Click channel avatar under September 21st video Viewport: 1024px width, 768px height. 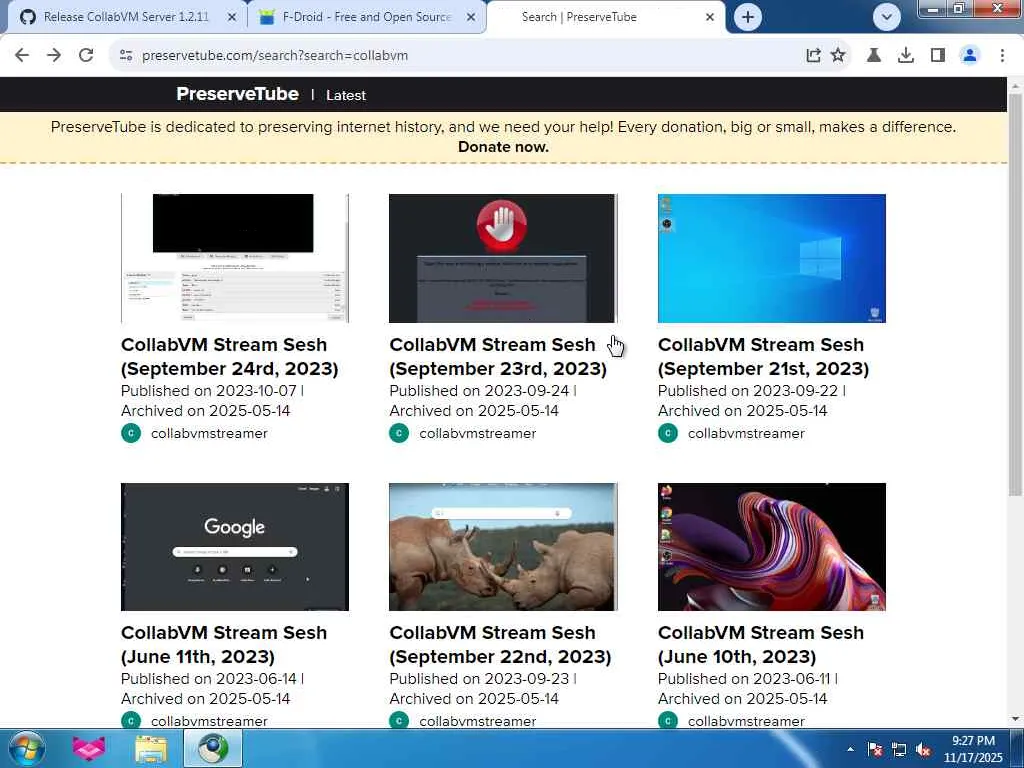pos(667,433)
